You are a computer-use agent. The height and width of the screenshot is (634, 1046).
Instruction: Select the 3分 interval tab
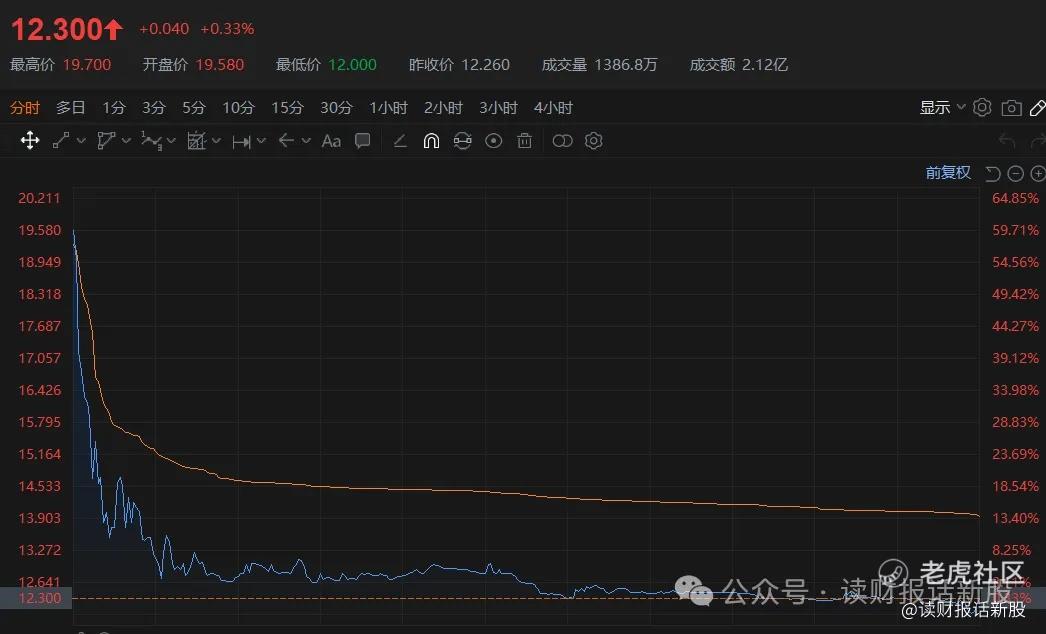pyautogui.click(x=153, y=107)
